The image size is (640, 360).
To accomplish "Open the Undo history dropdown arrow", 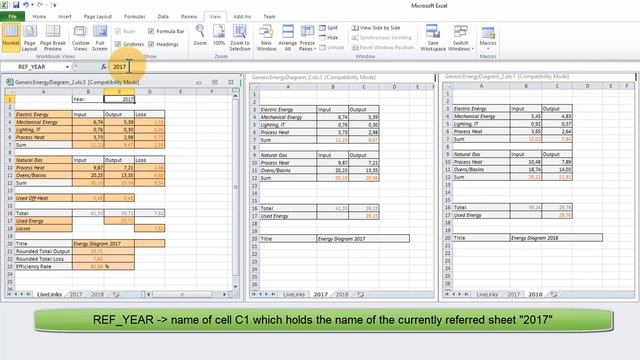I will [32, 5].
